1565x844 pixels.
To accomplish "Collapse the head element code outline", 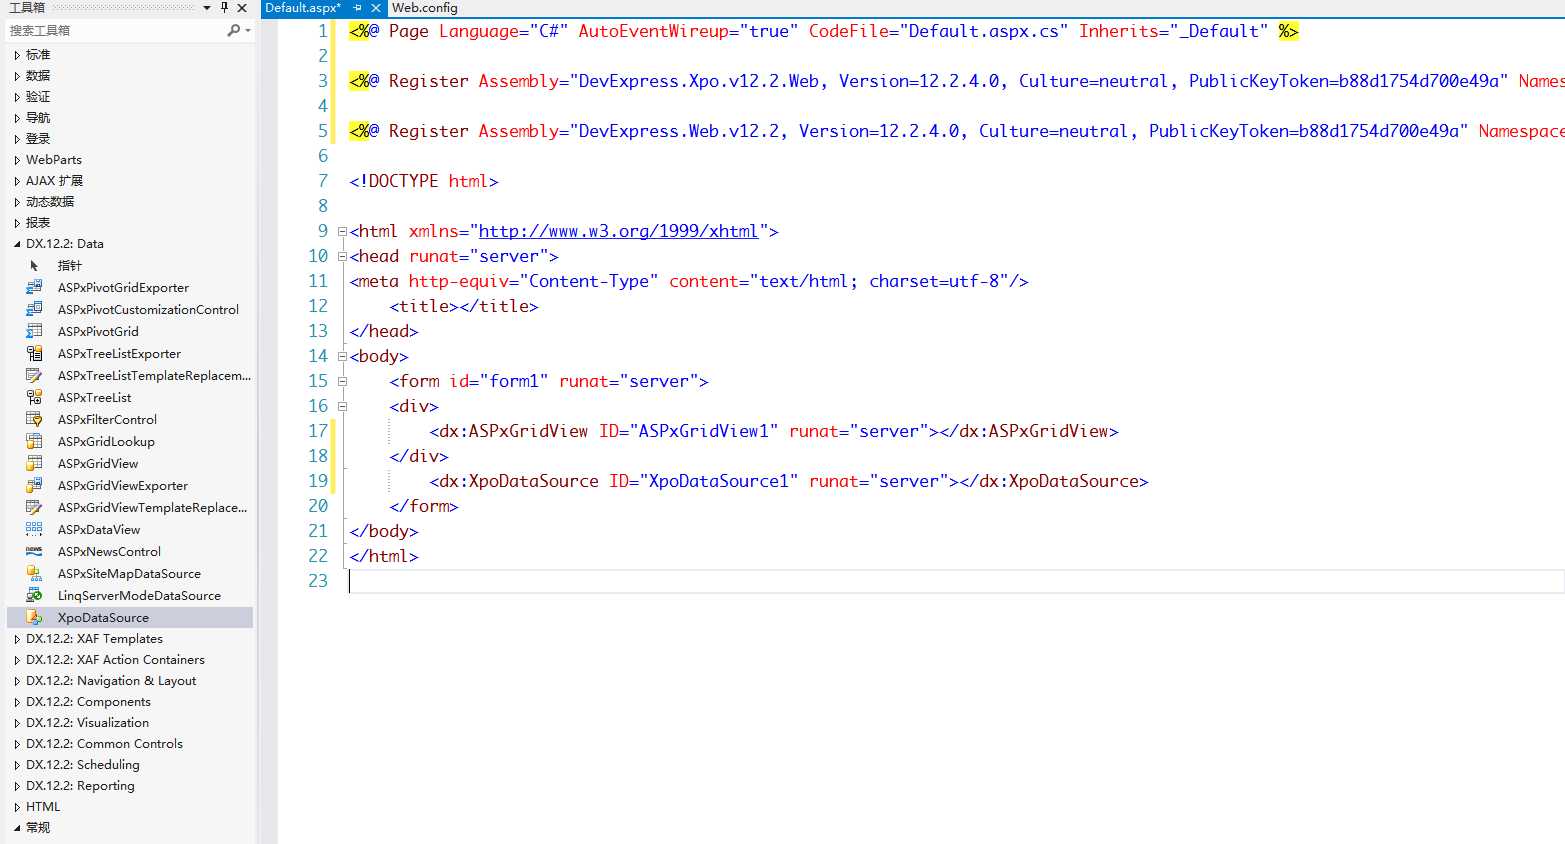I will click(342, 256).
